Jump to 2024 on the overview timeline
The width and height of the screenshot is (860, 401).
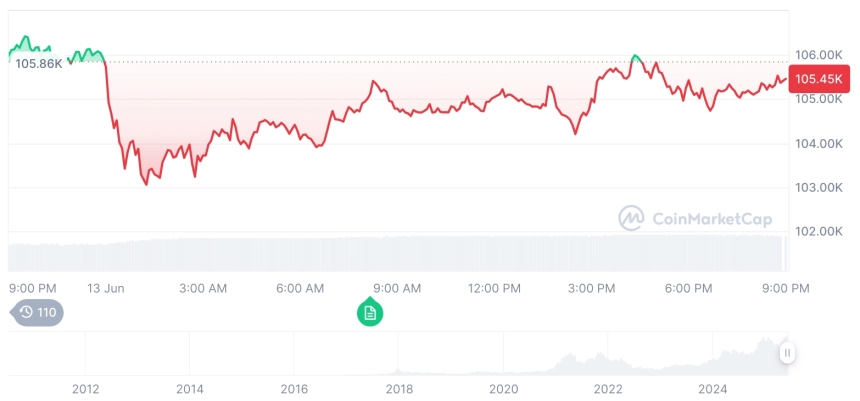tap(712, 388)
